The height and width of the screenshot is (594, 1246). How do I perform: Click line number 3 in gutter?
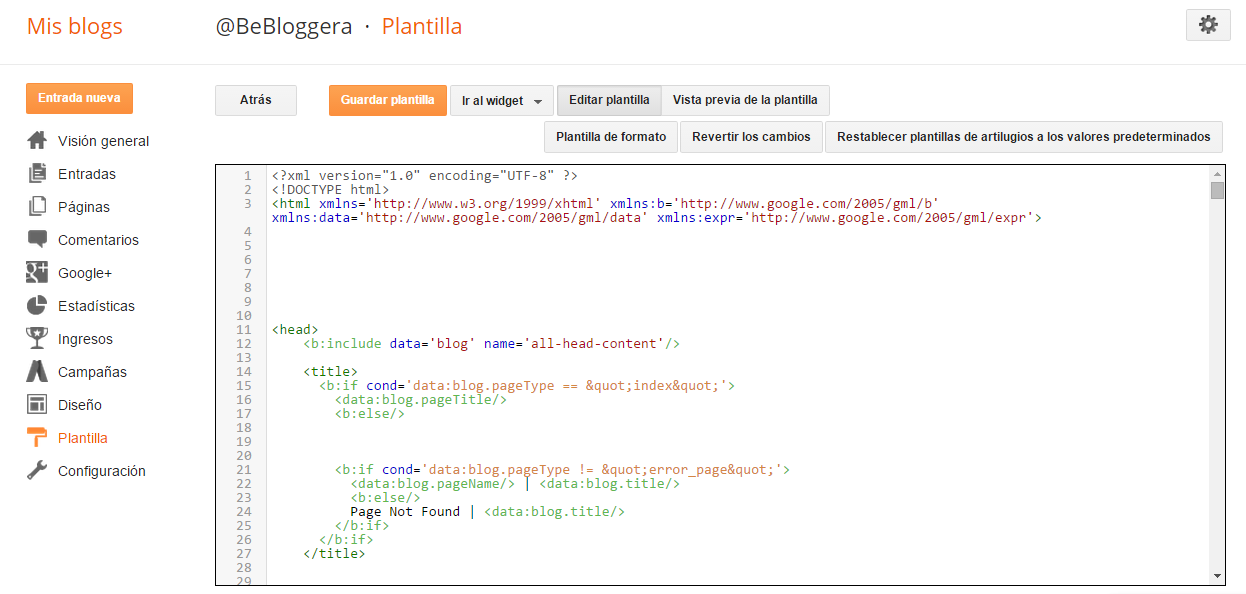pyautogui.click(x=247, y=203)
